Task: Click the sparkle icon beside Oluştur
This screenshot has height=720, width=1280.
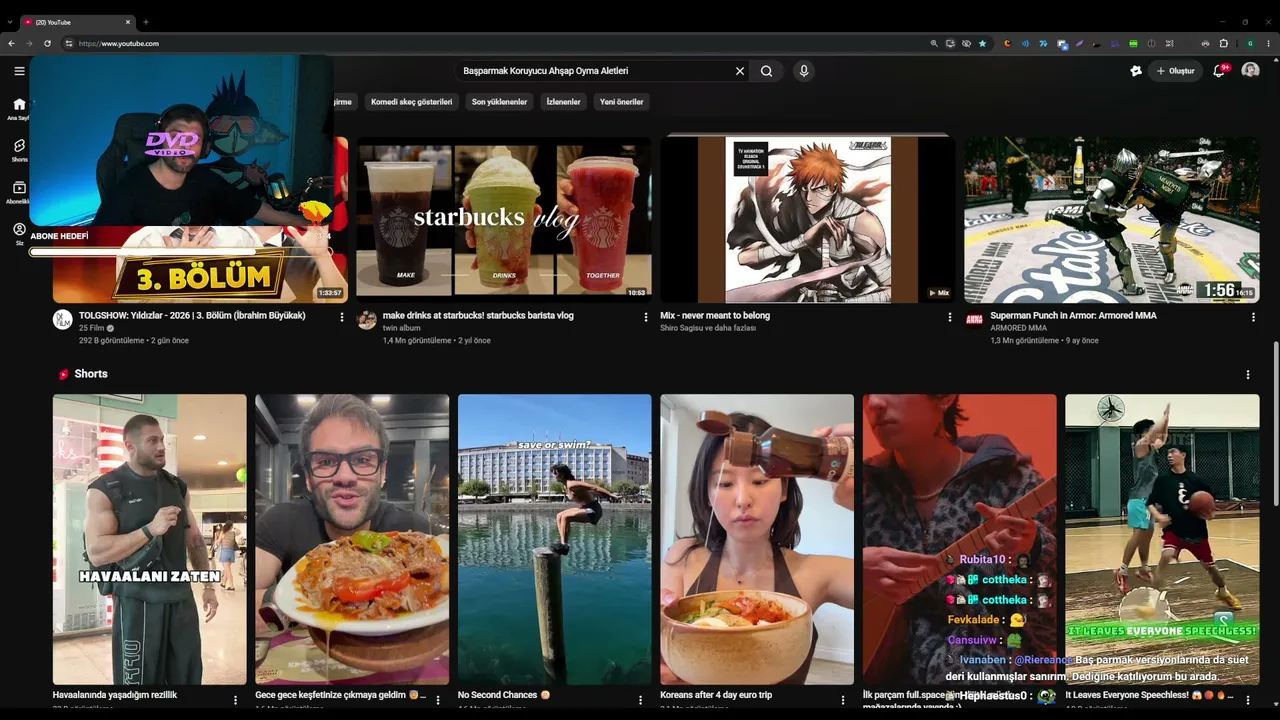Action: tap(1136, 71)
